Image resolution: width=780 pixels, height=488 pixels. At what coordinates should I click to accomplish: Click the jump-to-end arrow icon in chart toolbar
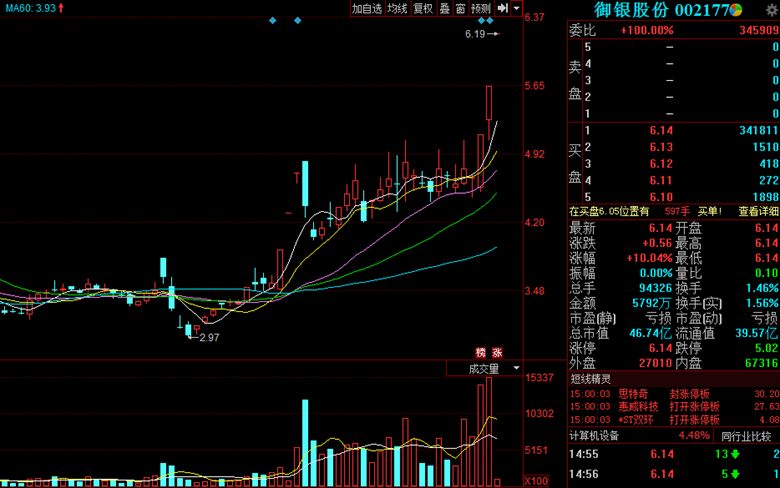pos(502,9)
